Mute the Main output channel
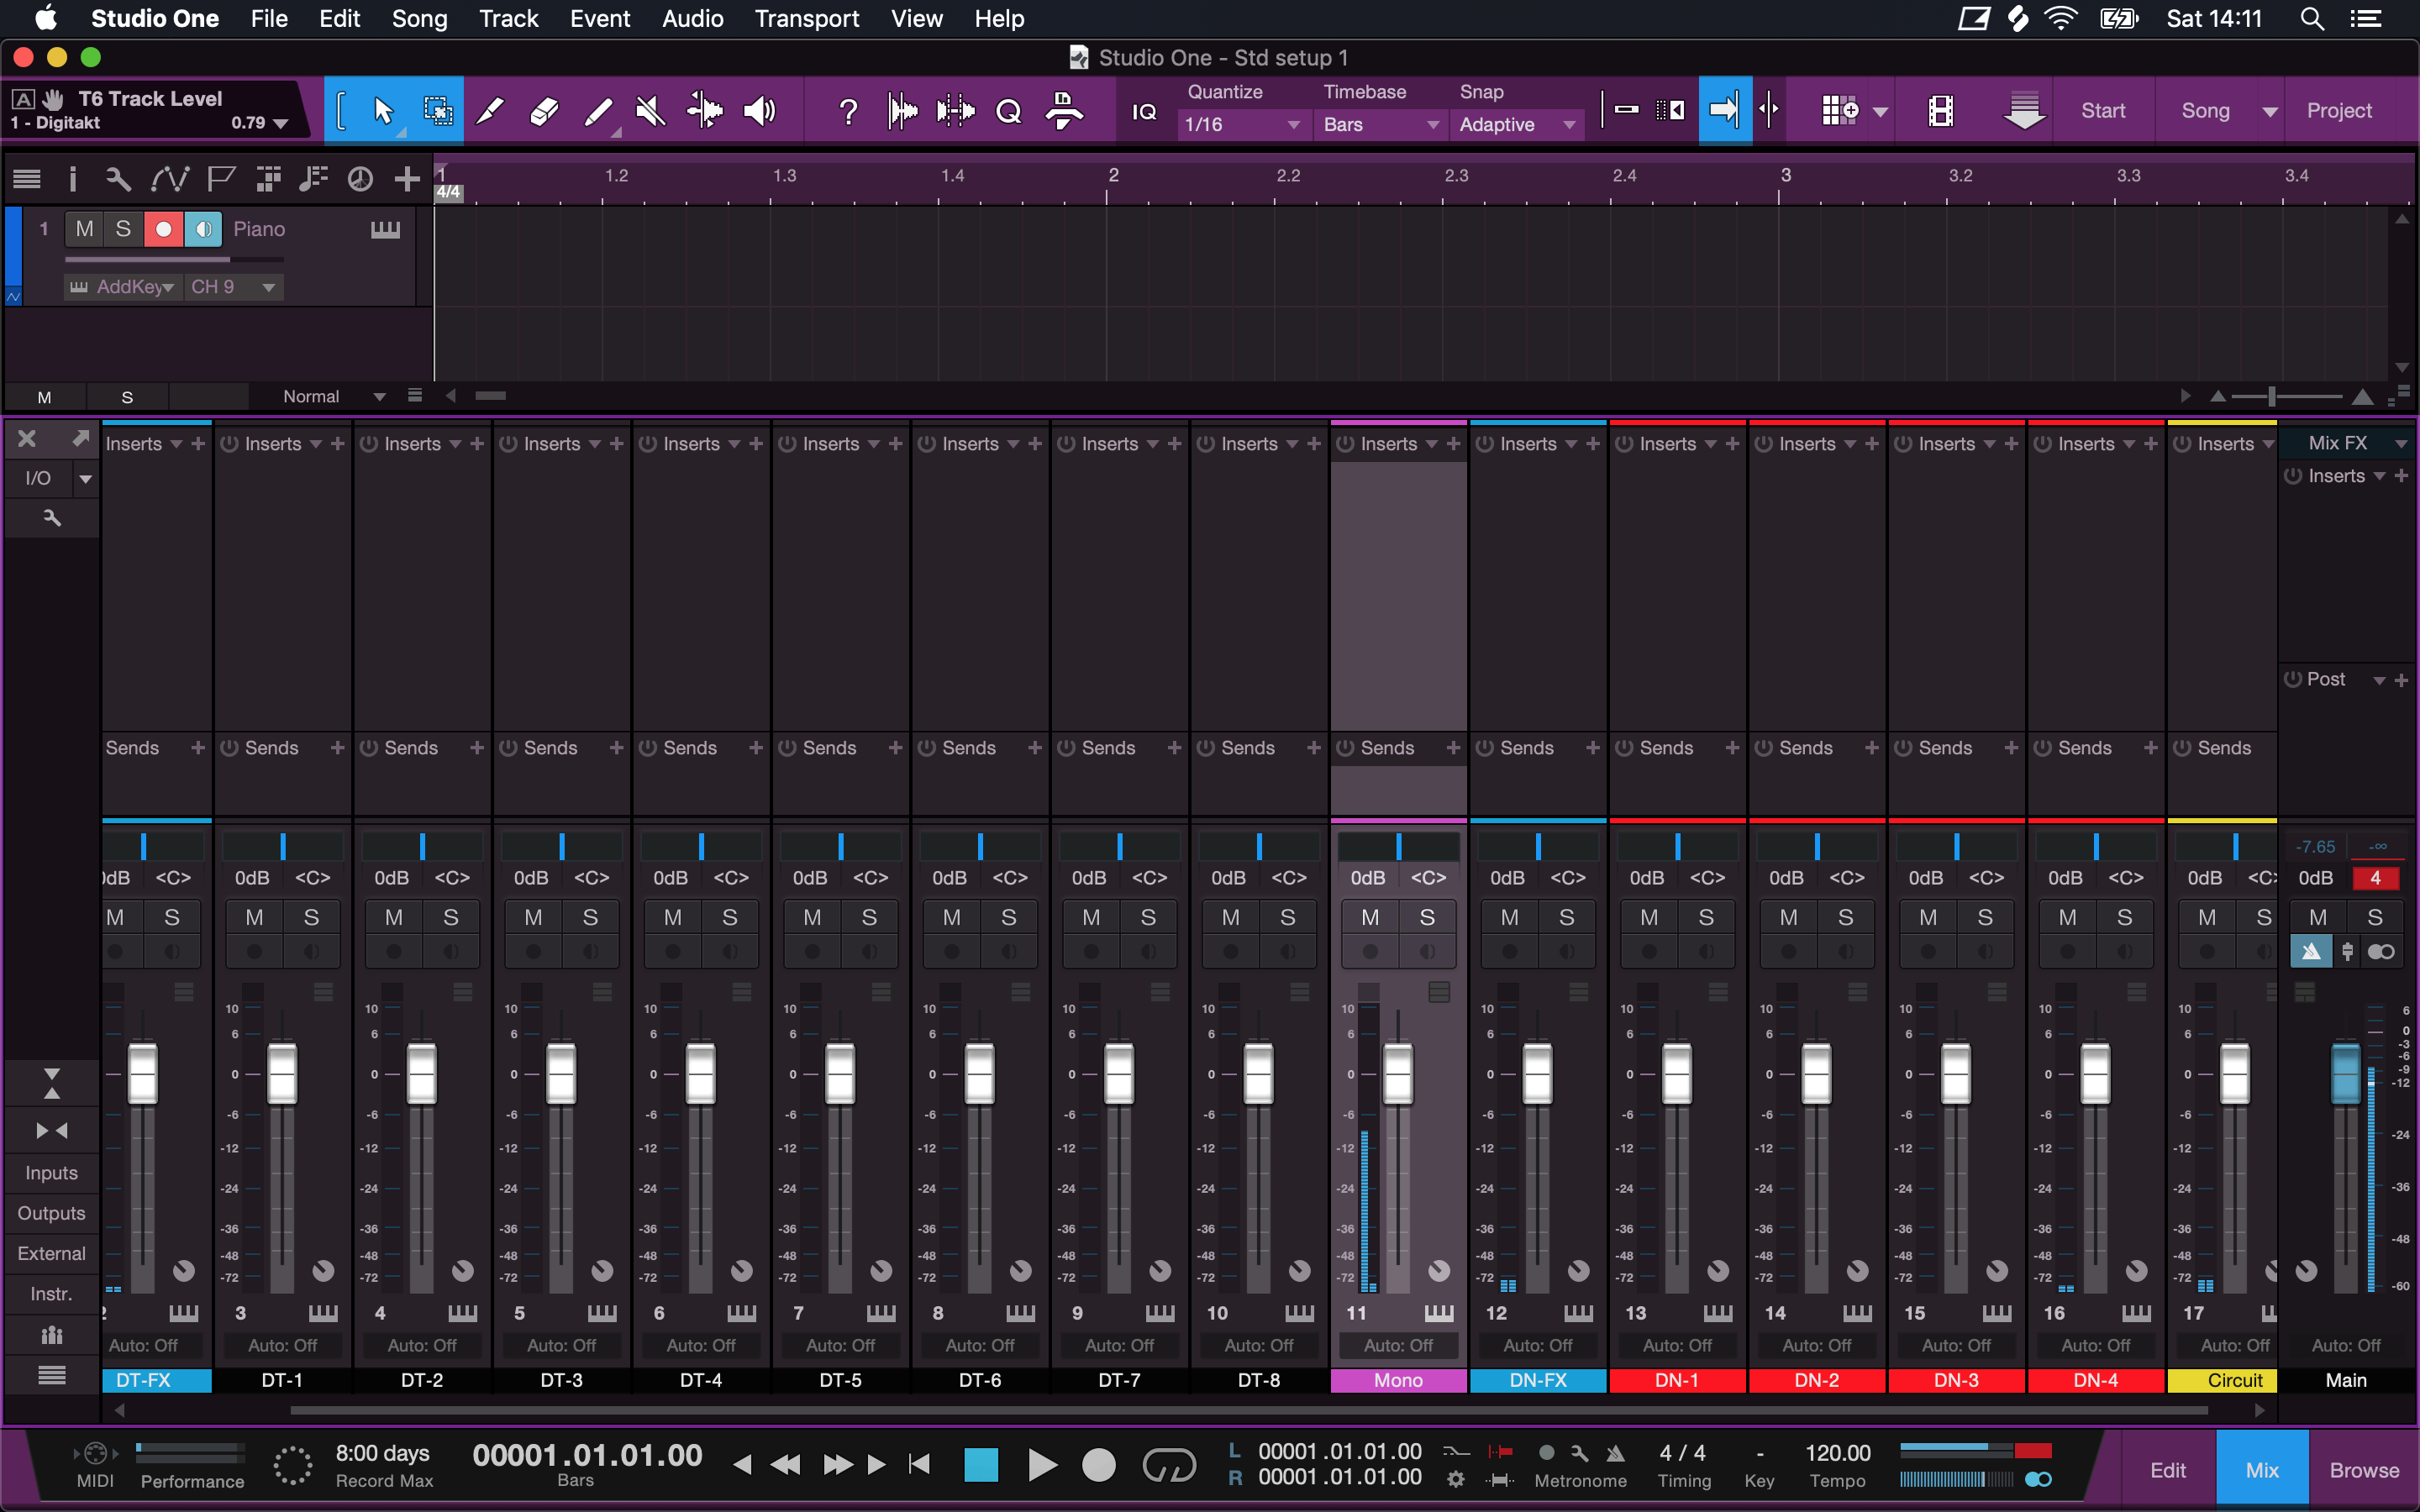This screenshot has width=2420, height=1512. pyautogui.click(x=2318, y=917)
